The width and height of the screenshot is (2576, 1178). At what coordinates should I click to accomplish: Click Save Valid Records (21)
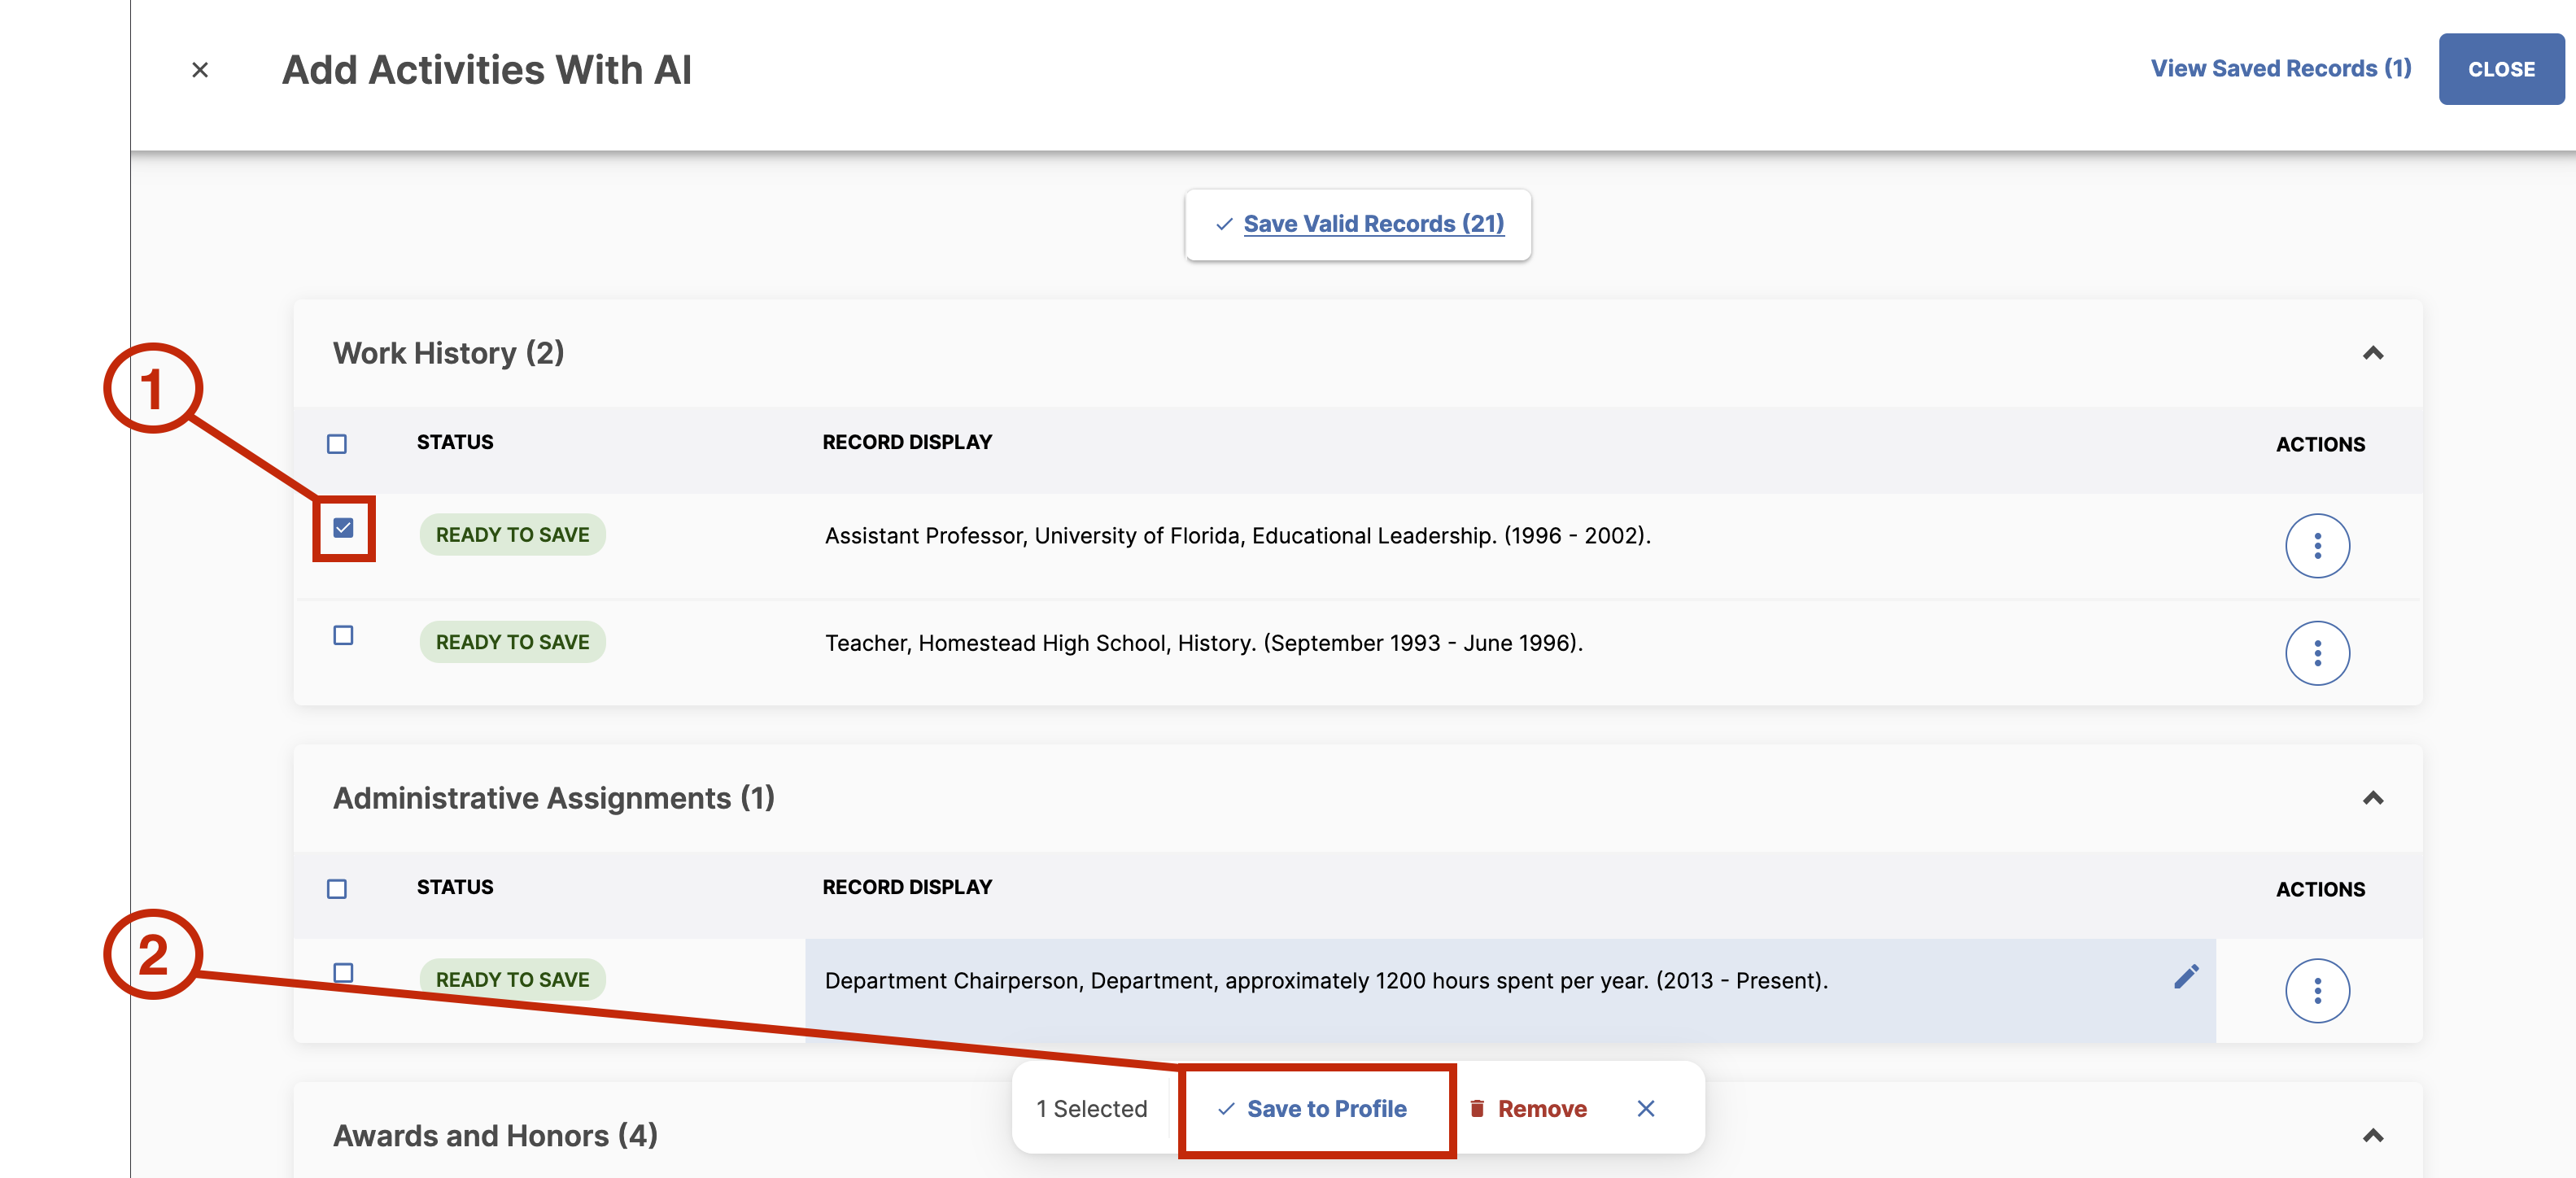[1358, 224]
